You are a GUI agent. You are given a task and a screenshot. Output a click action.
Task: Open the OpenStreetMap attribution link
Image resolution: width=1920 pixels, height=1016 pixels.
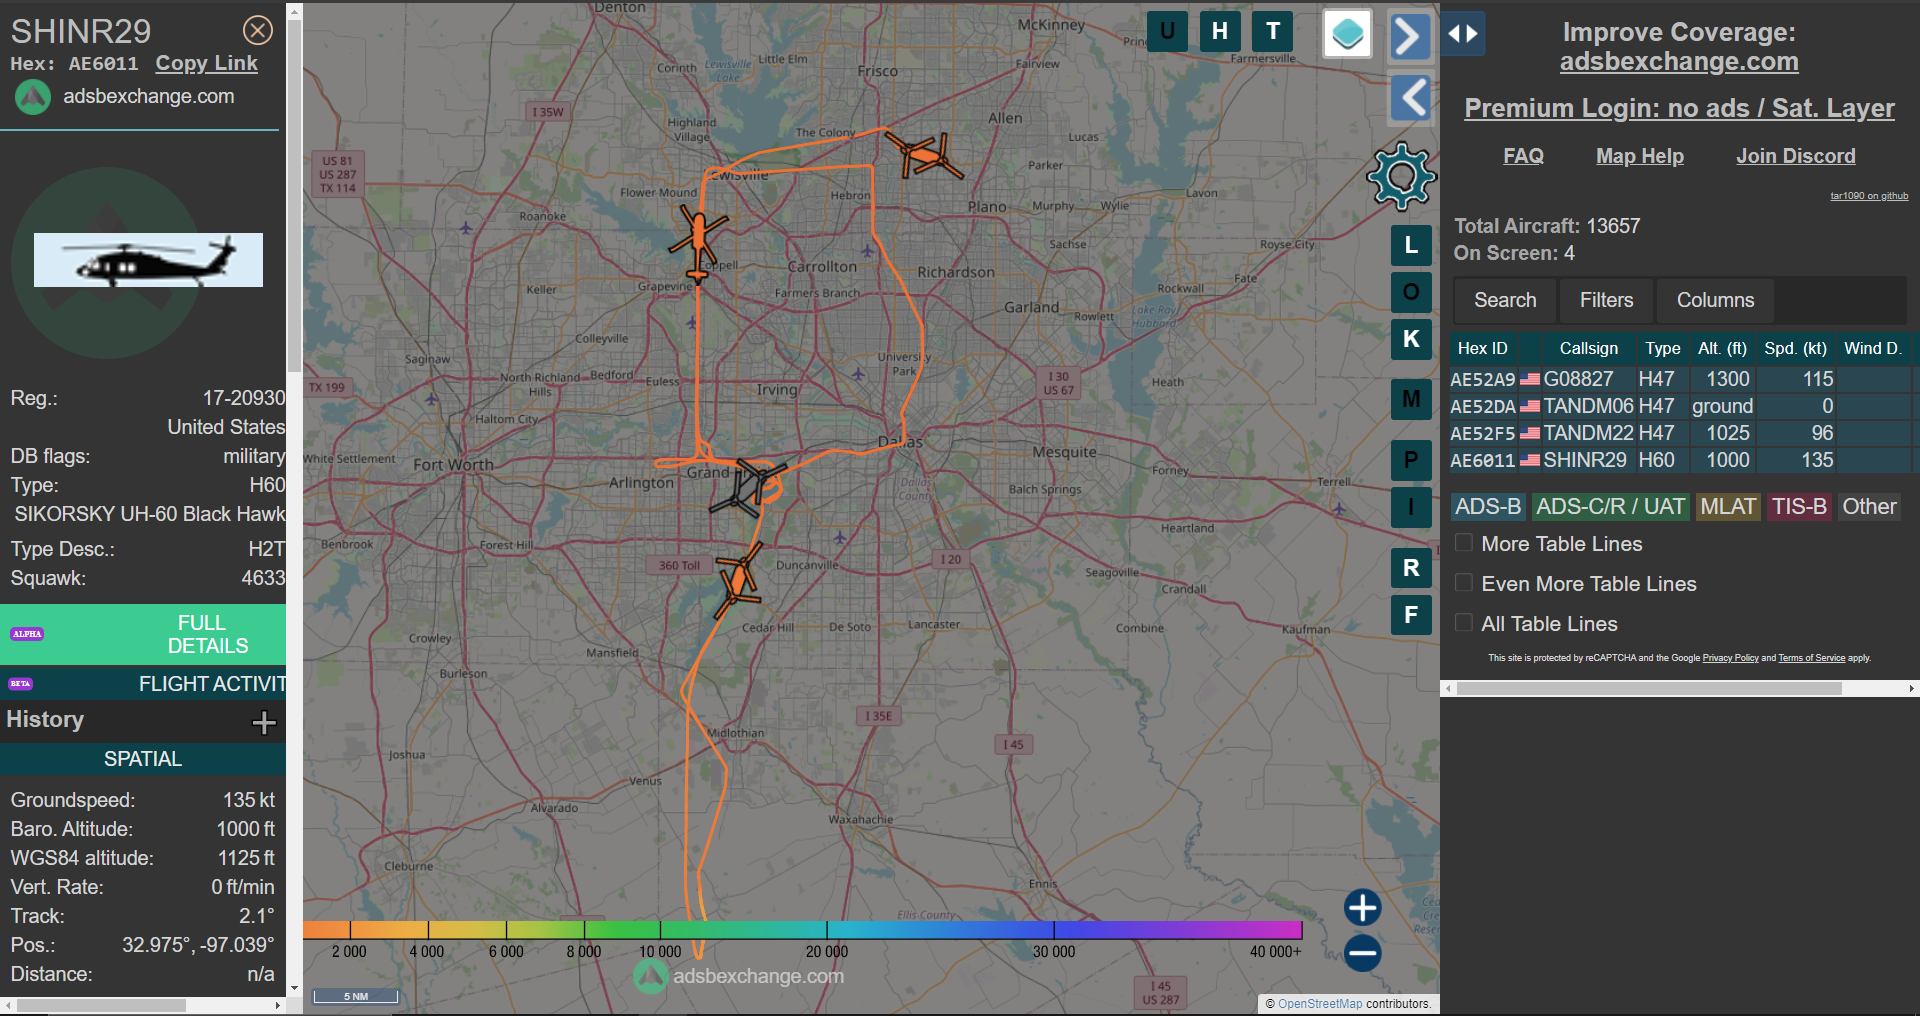pyautogui.click(x=1320, y=1004)
